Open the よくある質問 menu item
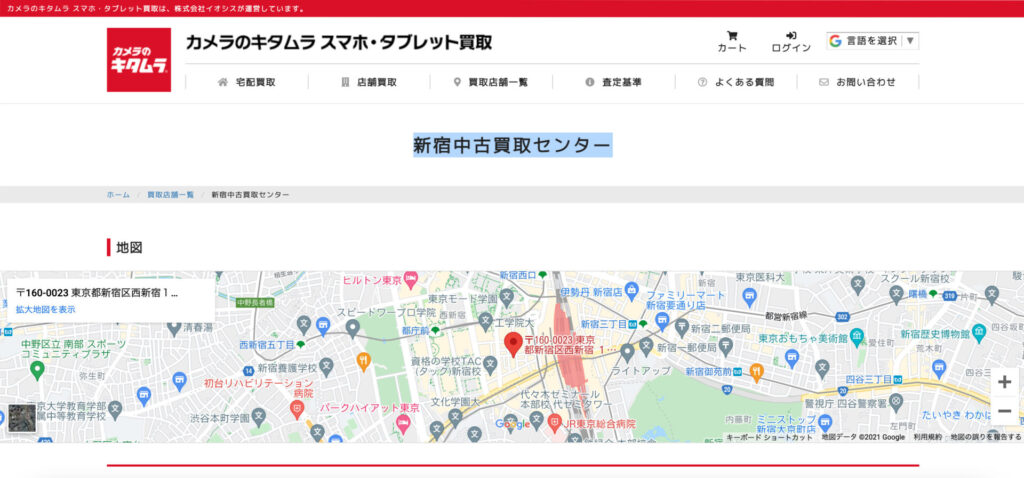The height and width of the screenshot is (478, 1024). 735,82
